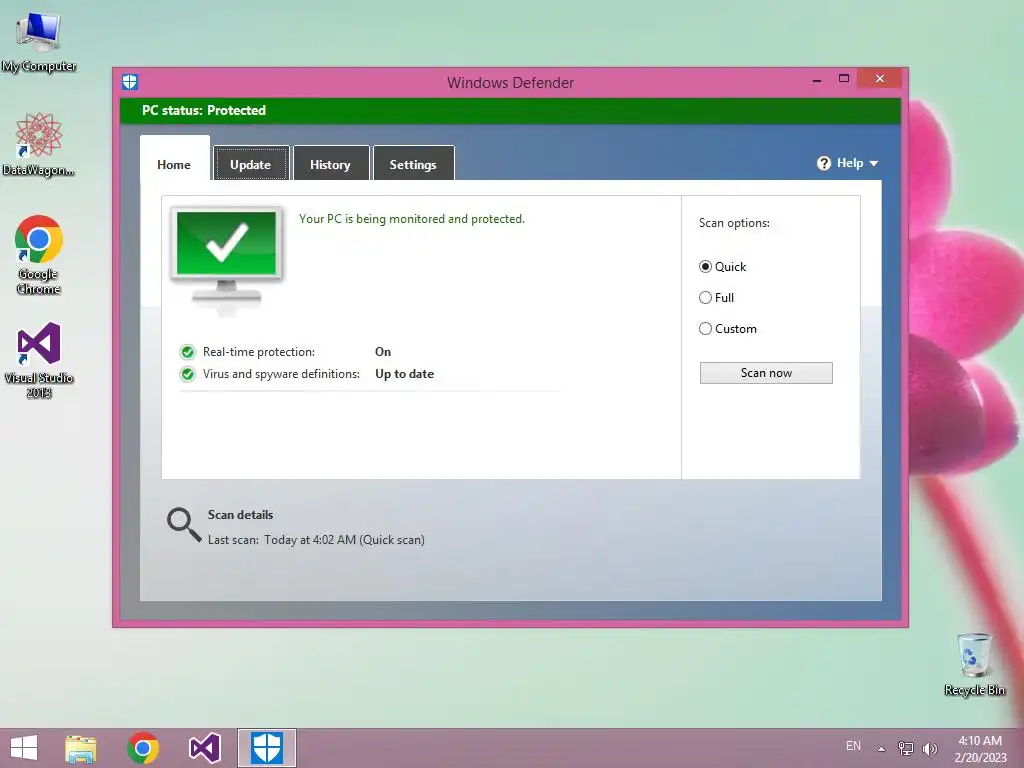The height and width of the screenshot is (768, 1024).
Task: Click the 'Scan details' heading
Action: [x=240, y=515]
